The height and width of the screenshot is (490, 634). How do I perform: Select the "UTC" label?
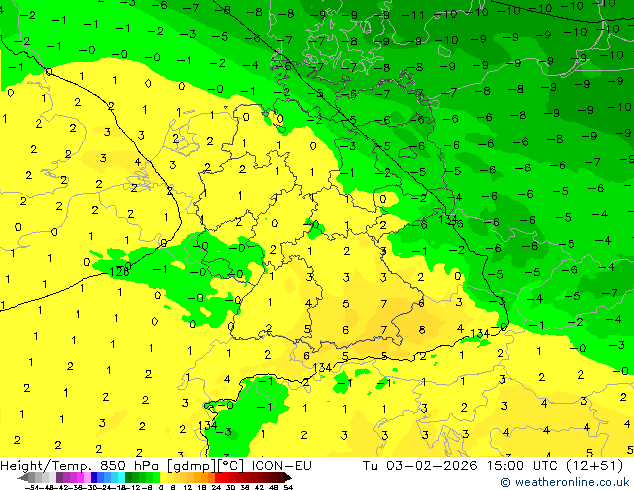tap(545, 466)
